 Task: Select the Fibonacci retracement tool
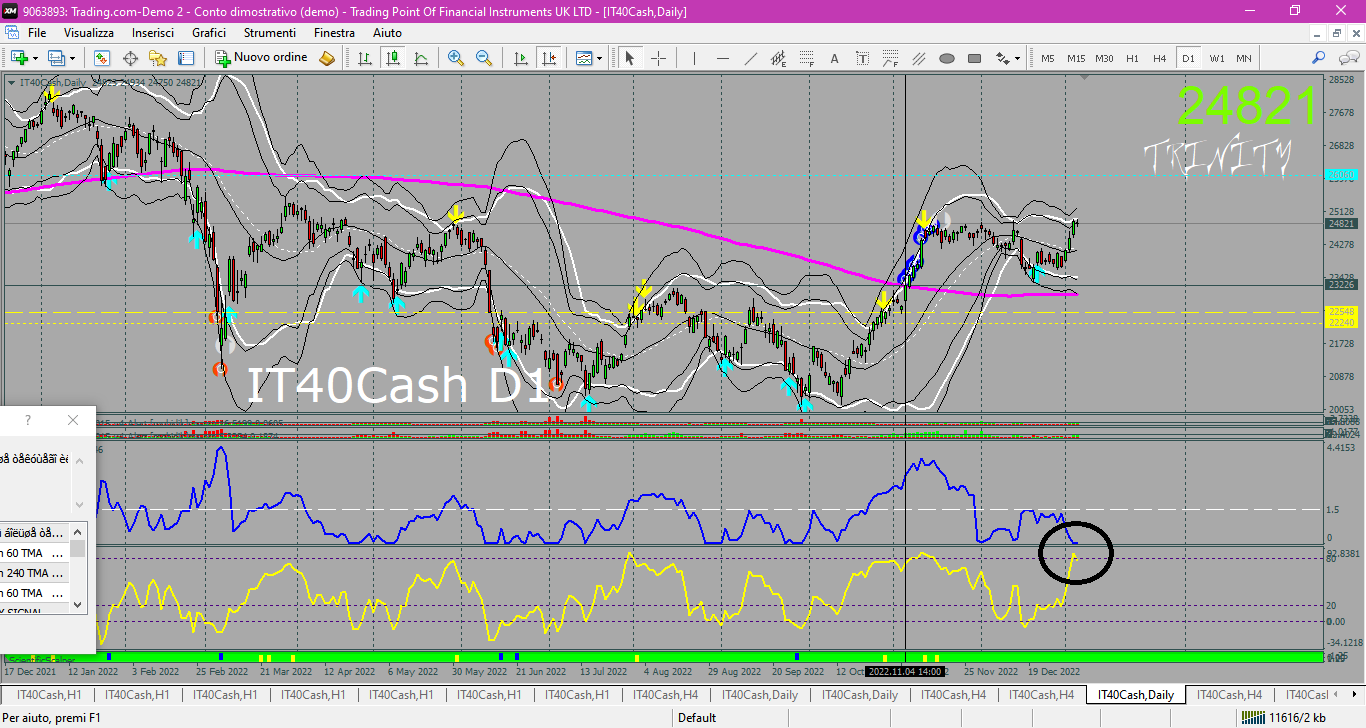point(807,58)
